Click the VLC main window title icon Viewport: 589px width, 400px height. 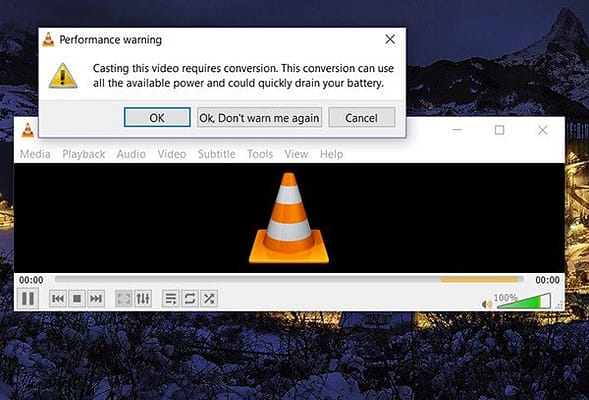click(28, 130)
